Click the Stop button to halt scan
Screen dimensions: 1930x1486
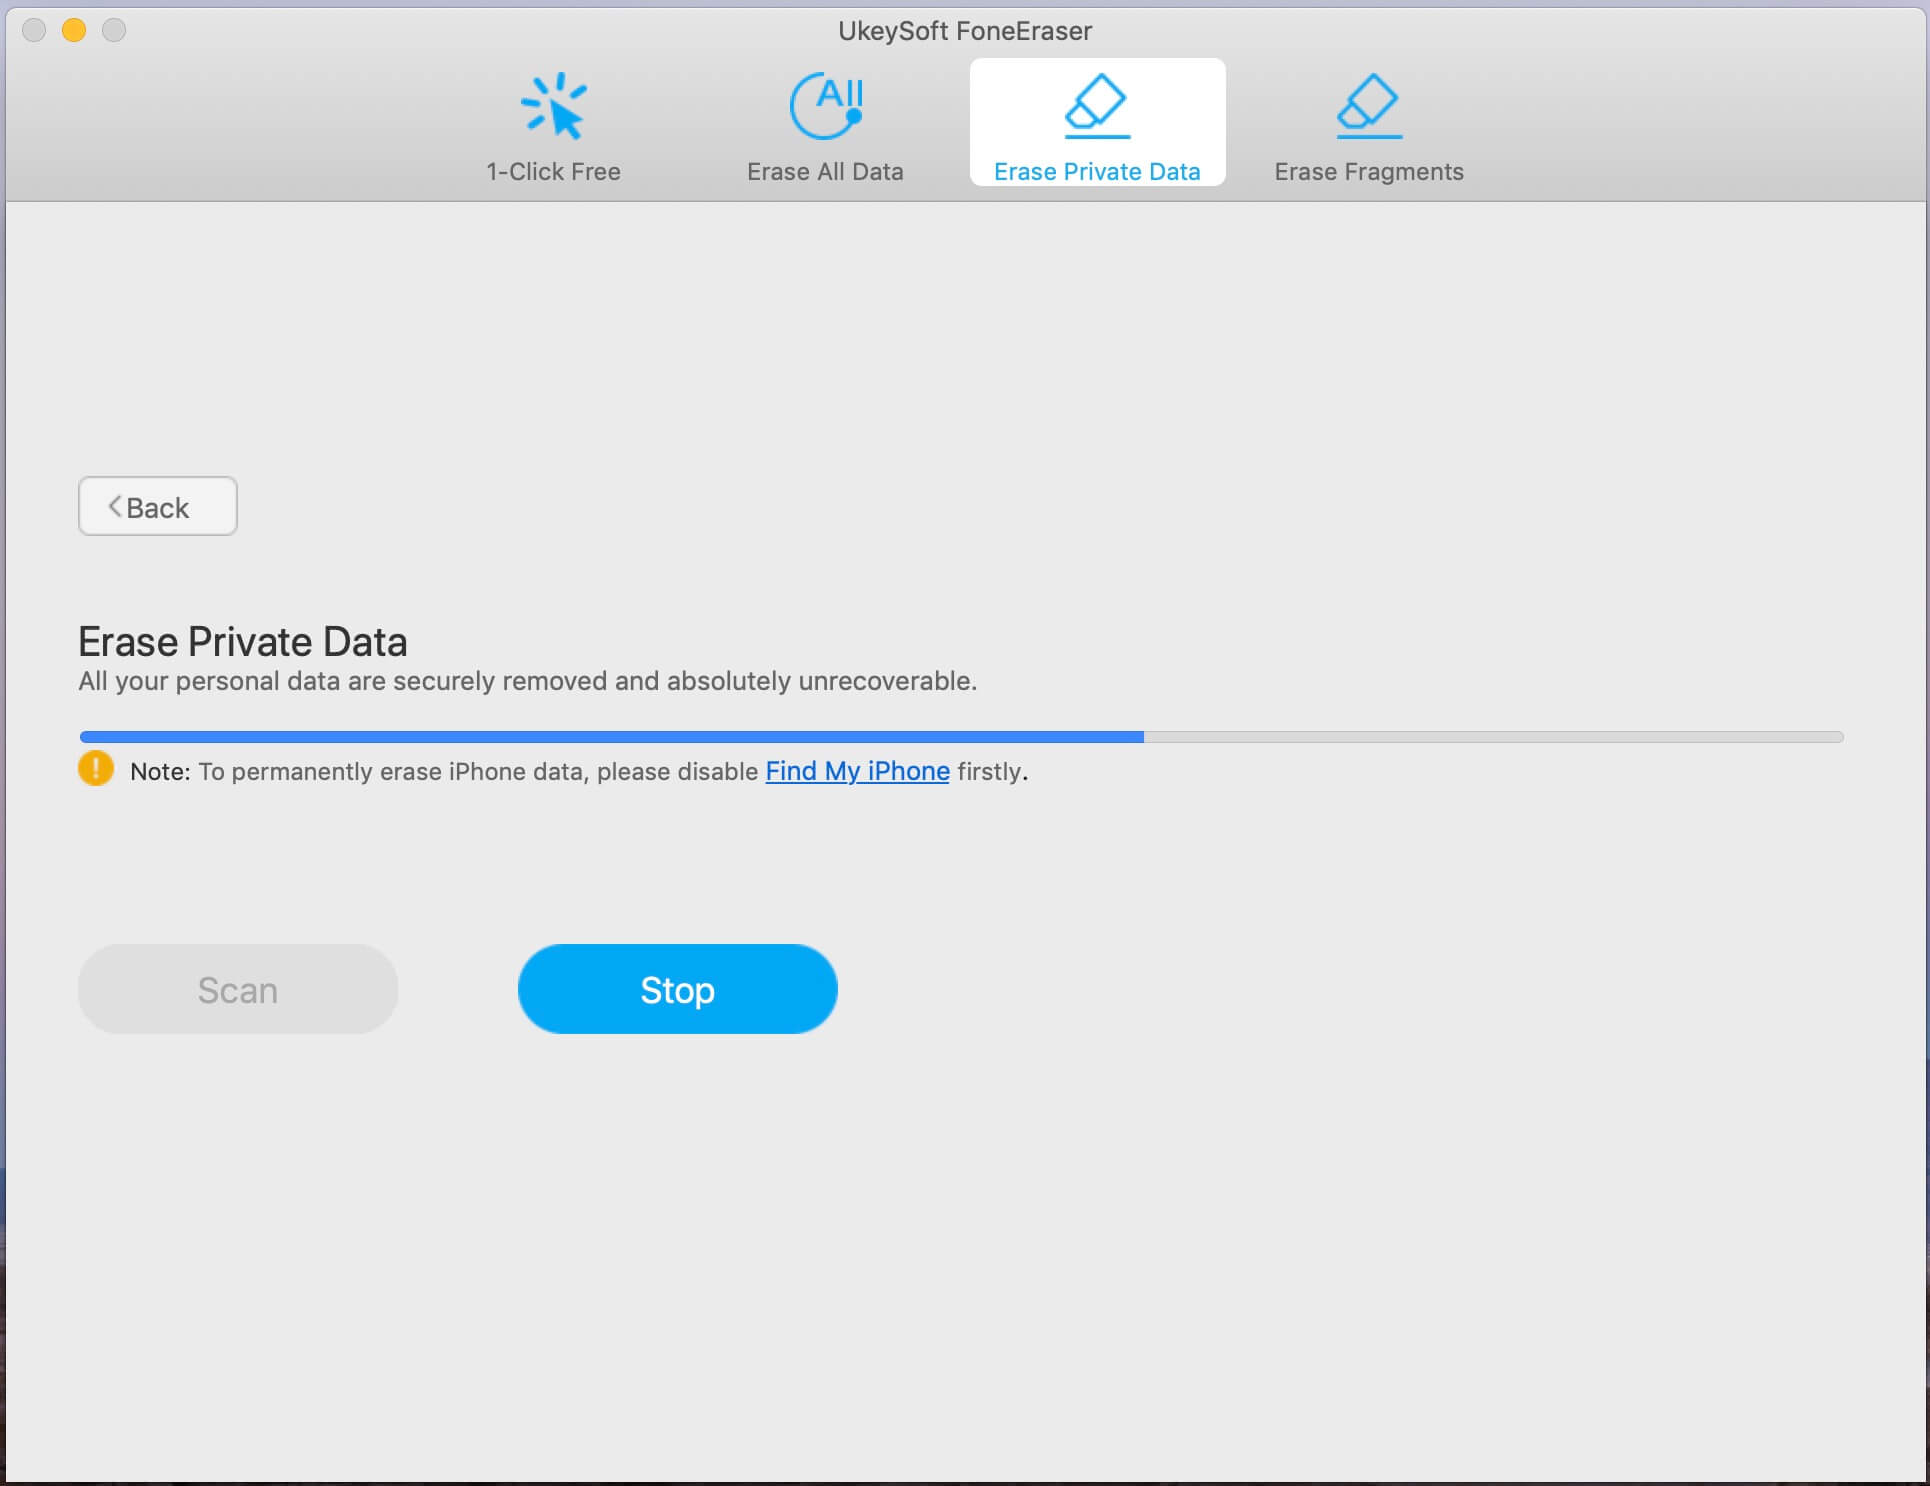pyautogui.click(x=677, y=988)
